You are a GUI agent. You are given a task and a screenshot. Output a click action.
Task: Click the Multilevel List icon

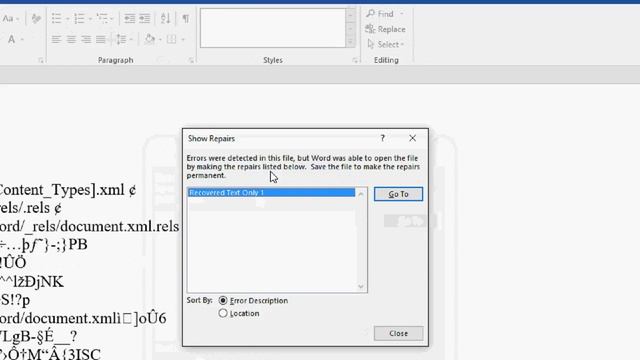(x=102, y=18)
